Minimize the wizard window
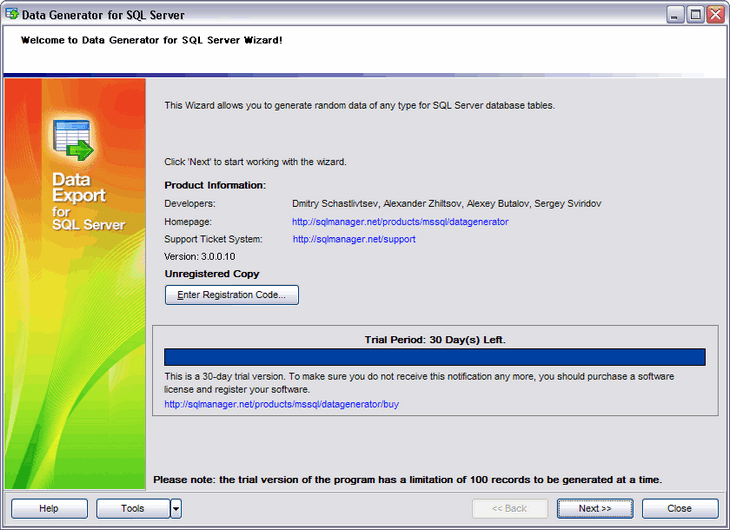 (675, 14)
